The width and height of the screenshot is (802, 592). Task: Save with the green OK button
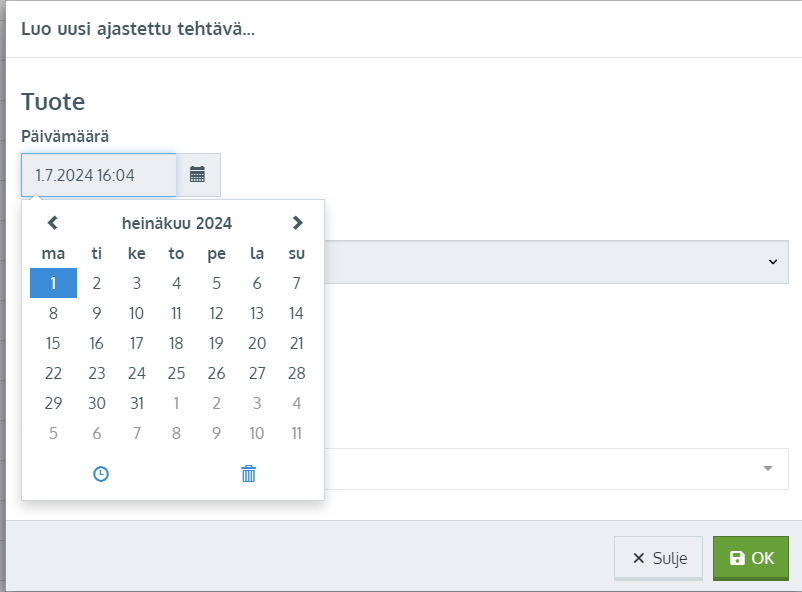[x=751, y=558]
